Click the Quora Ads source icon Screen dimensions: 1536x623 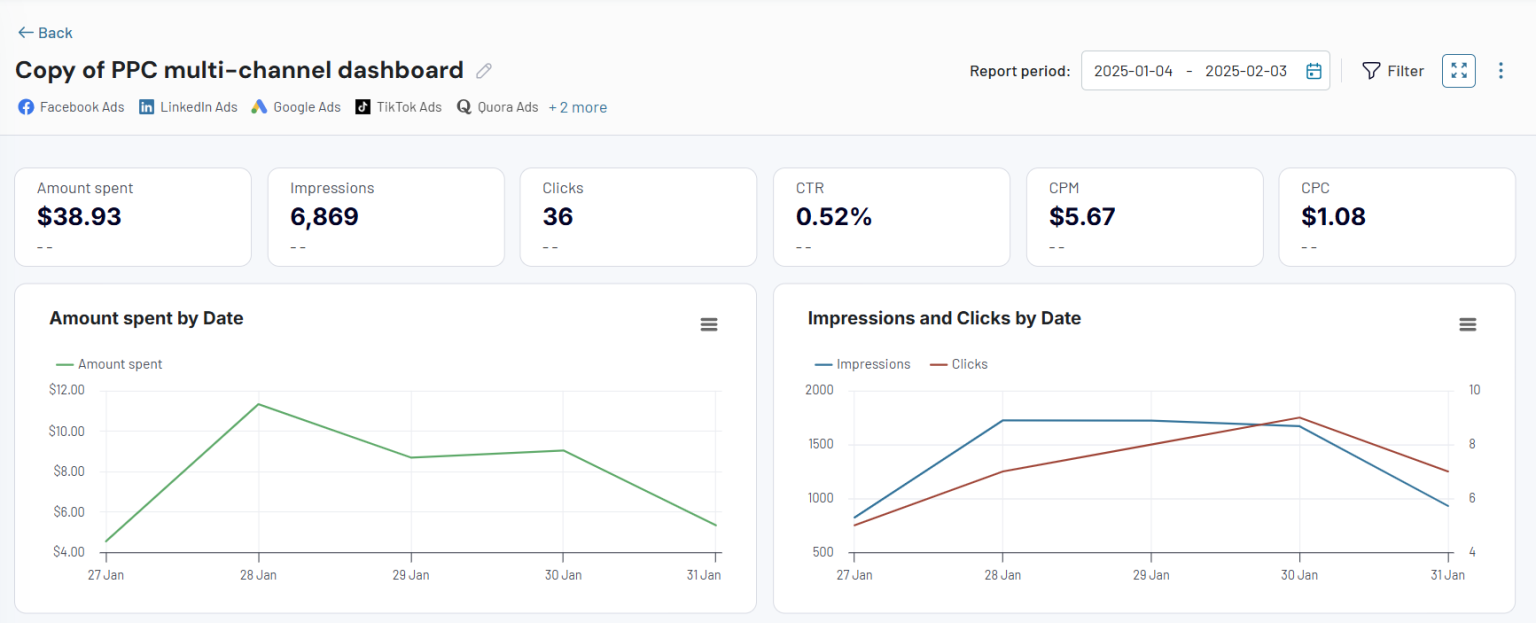click(463, 107)
